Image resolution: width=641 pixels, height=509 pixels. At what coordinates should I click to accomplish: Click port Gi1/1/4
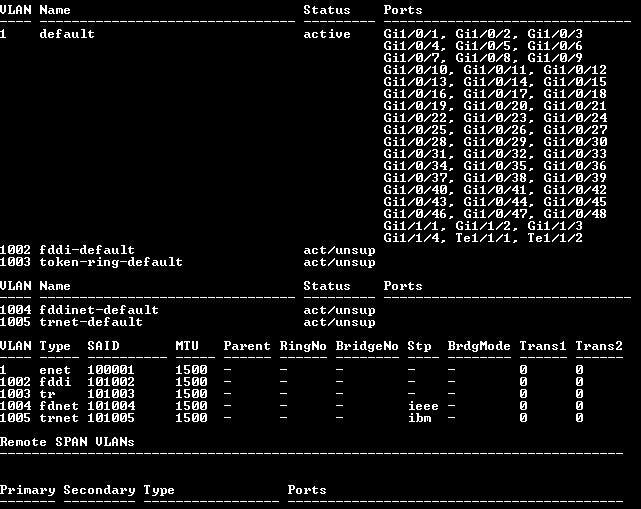click(x=411, y=238)
